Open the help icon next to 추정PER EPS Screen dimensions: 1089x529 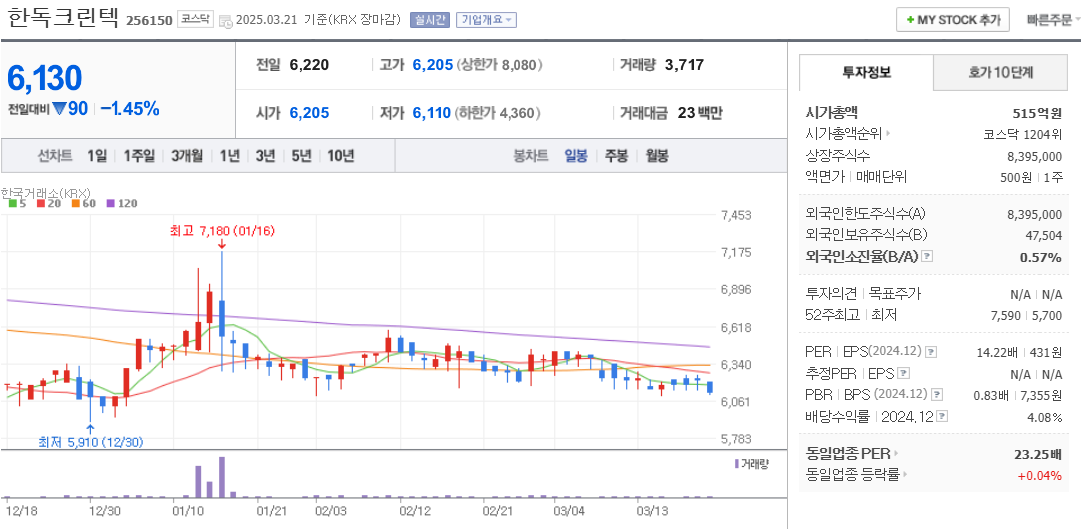pyautogui.click(x=903, y=373)
